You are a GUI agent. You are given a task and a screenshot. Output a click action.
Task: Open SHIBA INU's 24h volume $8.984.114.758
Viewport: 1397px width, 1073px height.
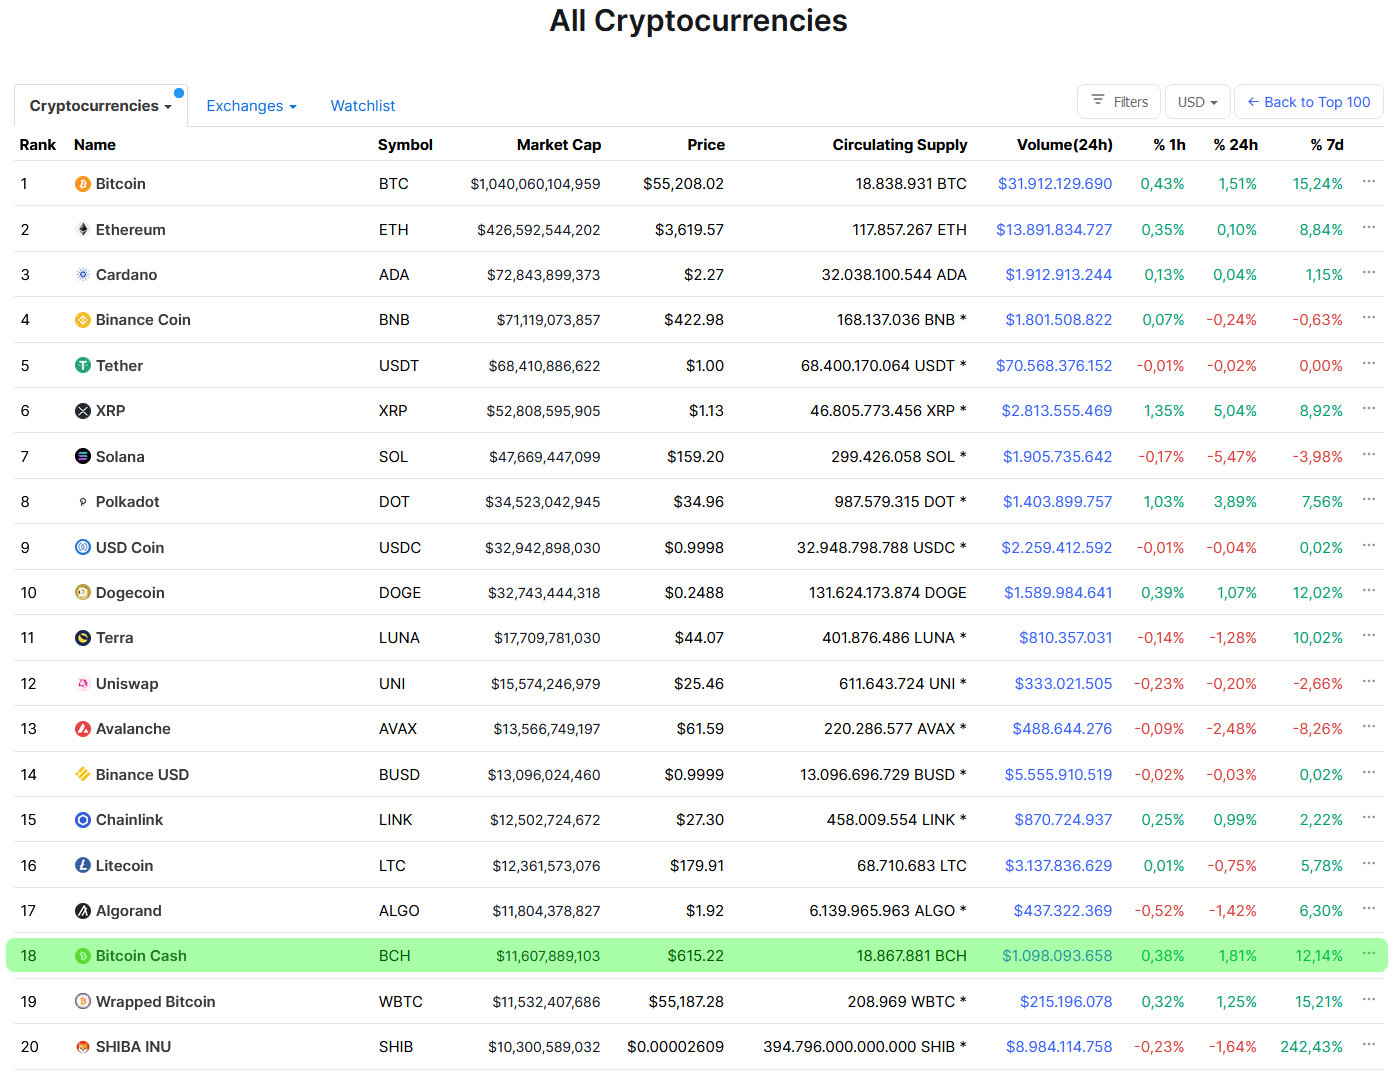point(1059,1047)
